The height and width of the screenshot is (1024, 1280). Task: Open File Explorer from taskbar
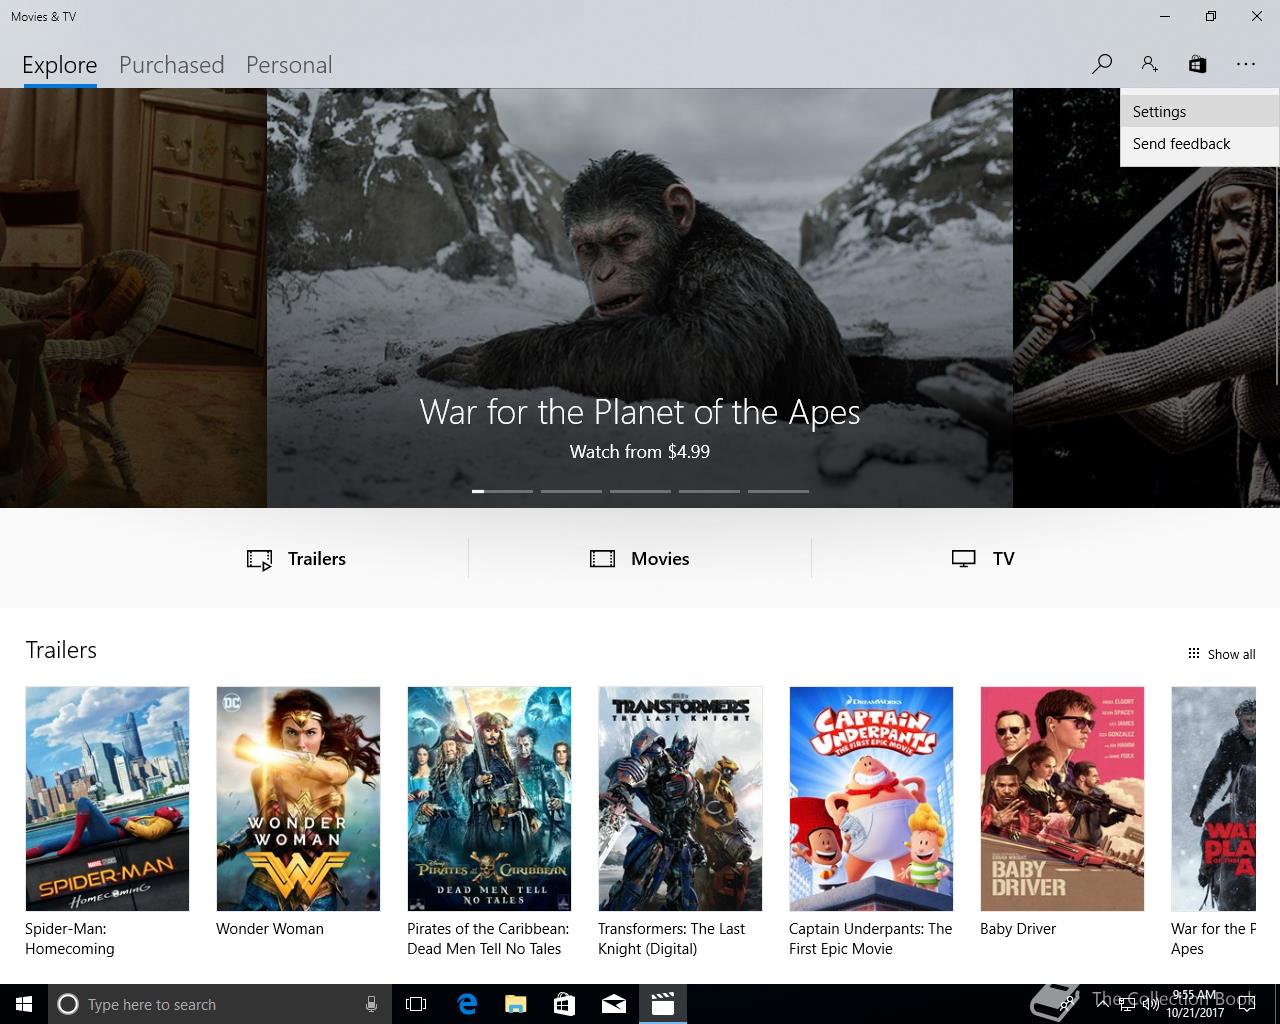[x=516, y=1004]
